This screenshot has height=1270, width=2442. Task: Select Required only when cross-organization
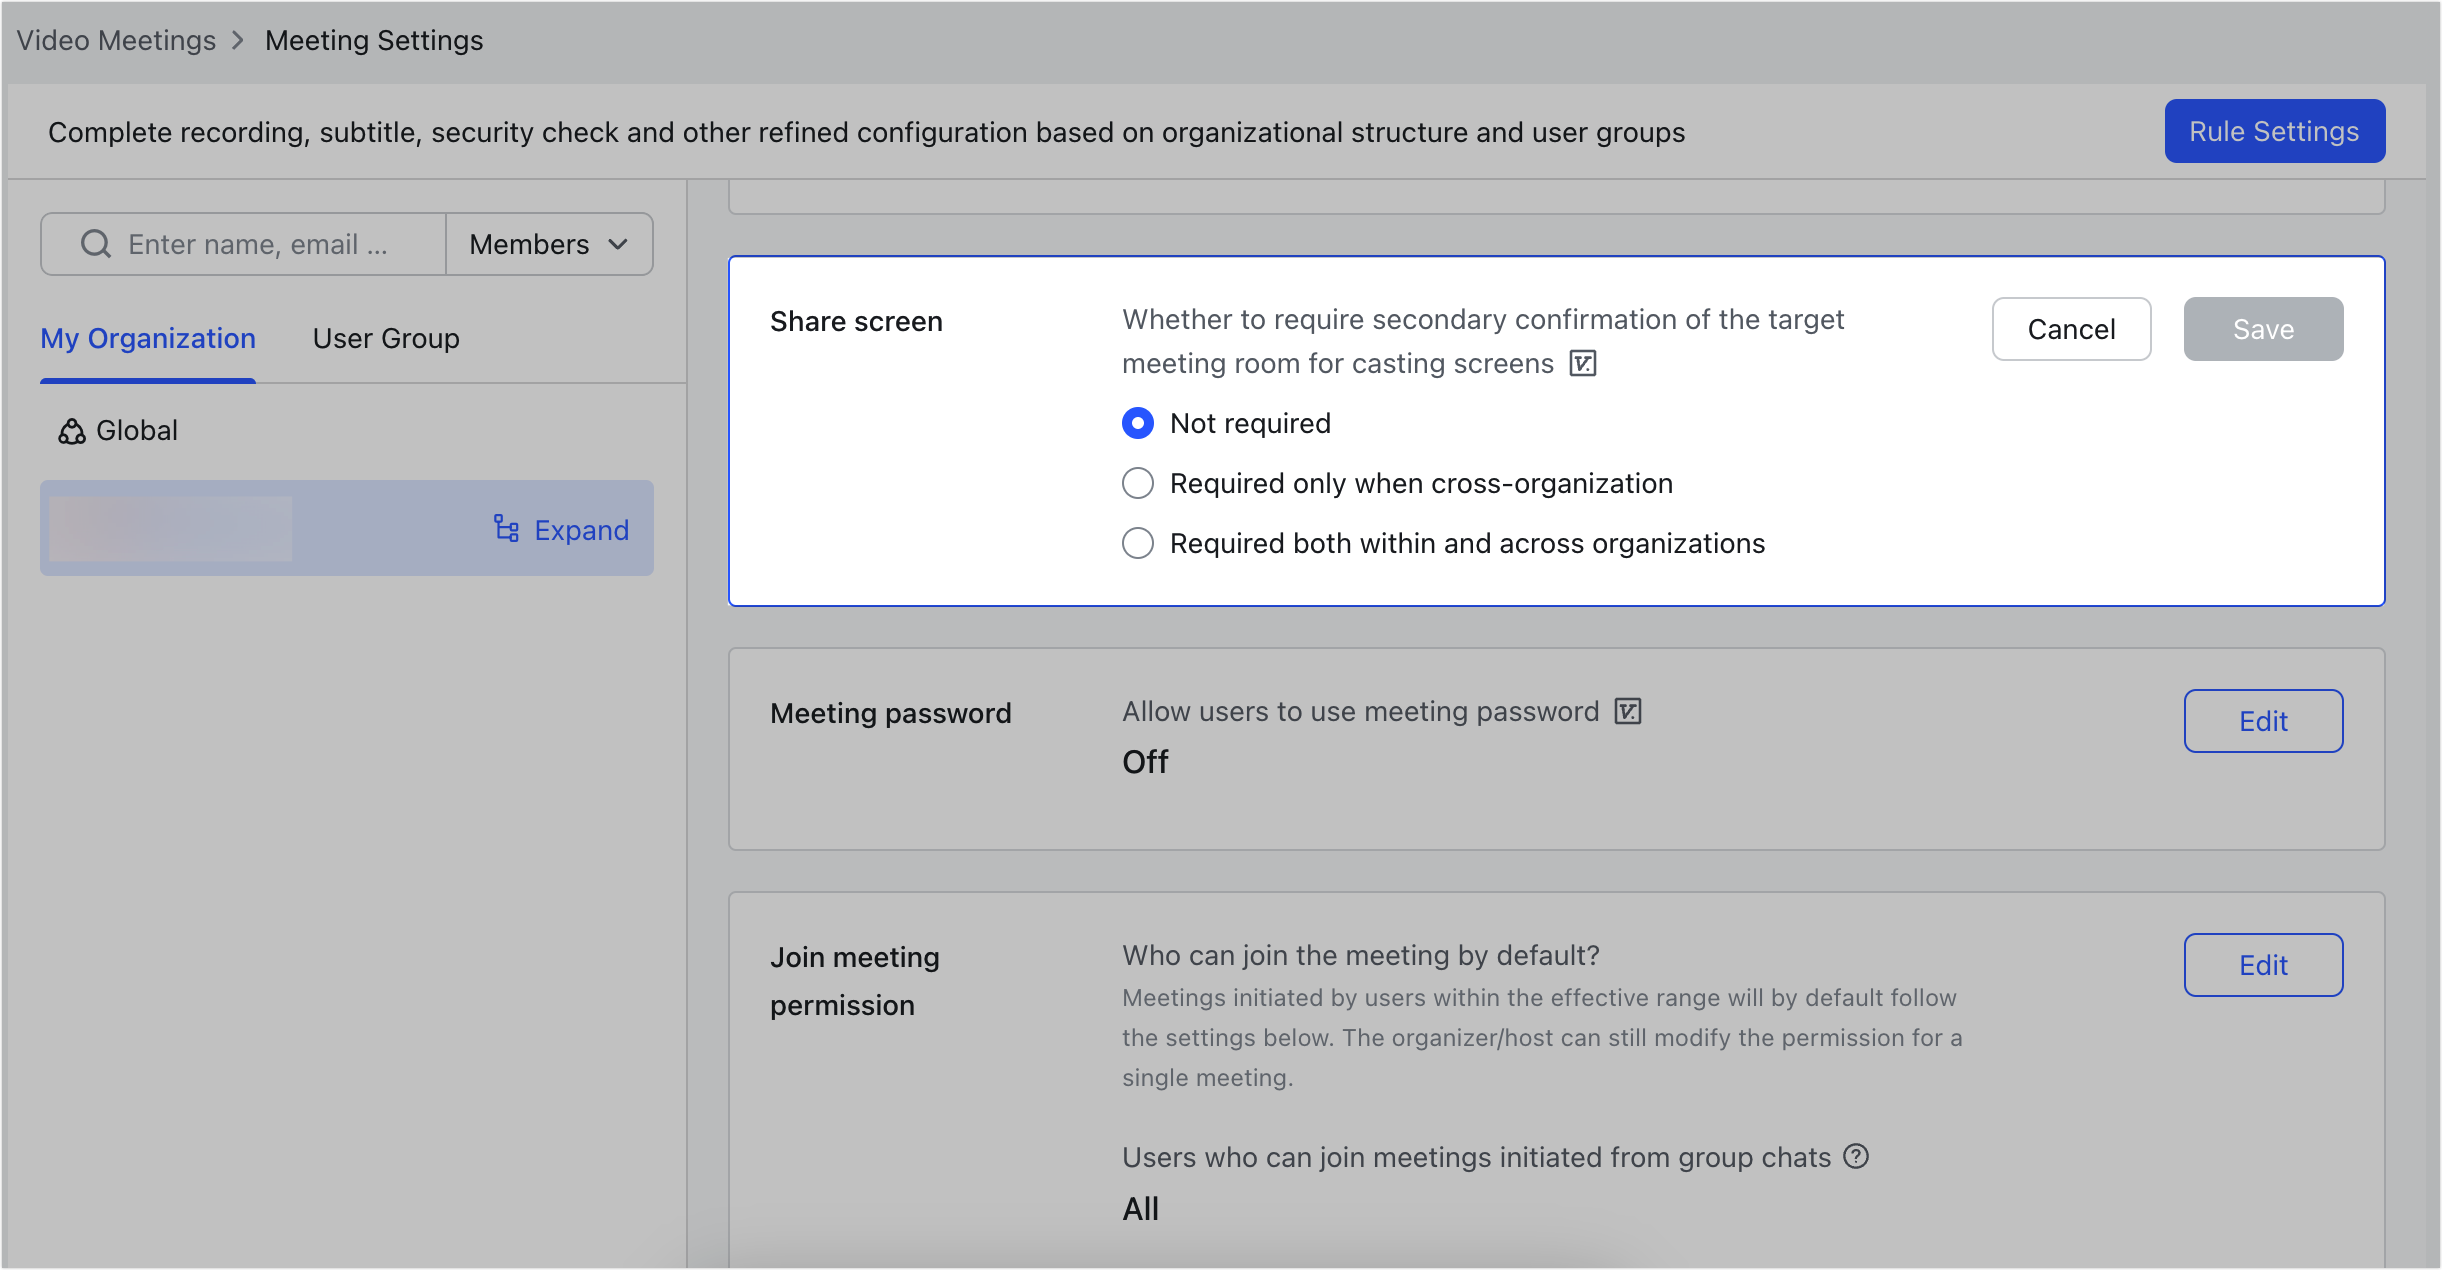coord(1138,483)
